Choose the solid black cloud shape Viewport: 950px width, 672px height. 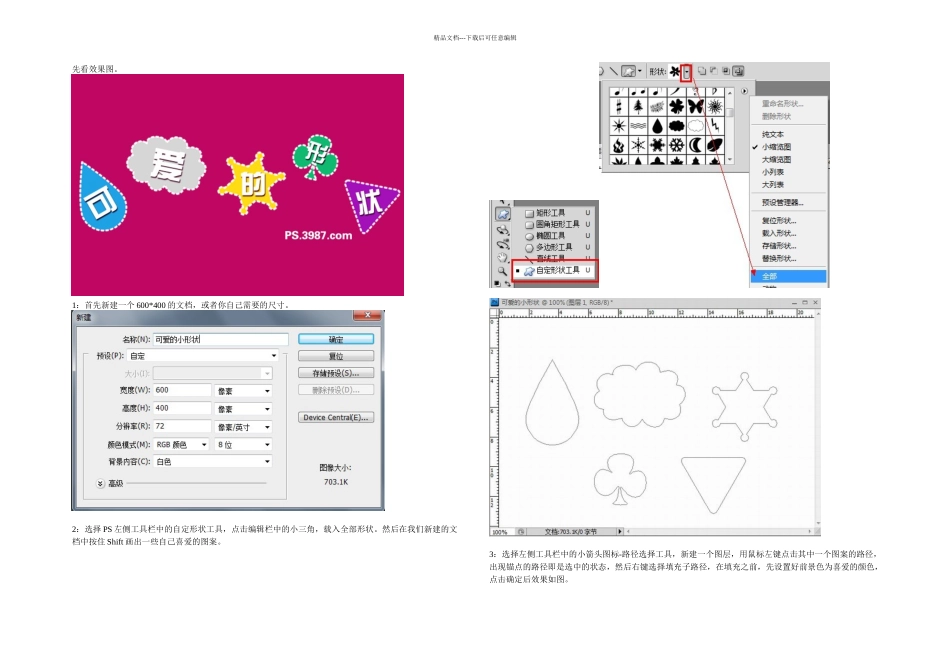coord(676,126)
